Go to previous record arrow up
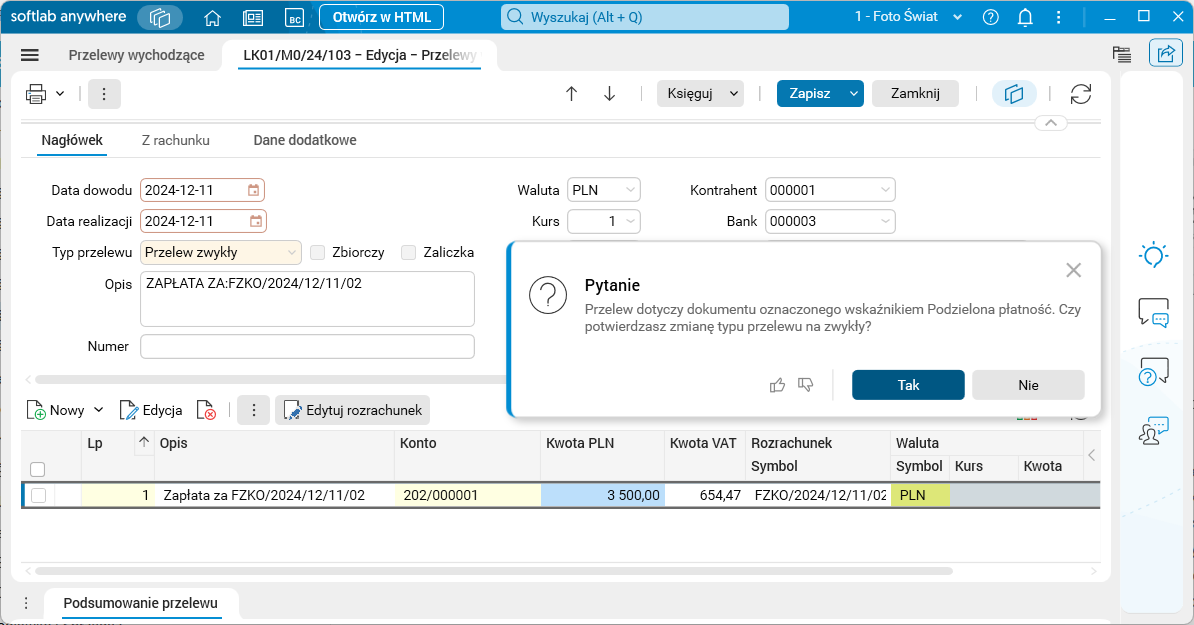 coord(571,94)
